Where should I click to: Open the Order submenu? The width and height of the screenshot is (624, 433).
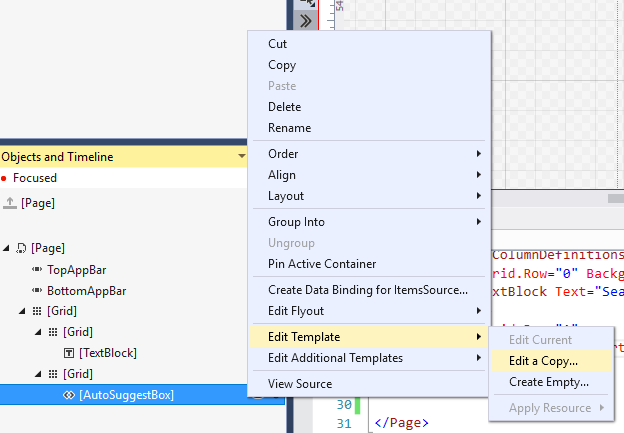coord(369,154)
